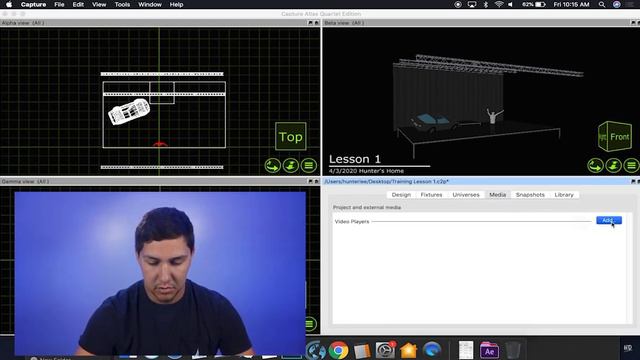Open the Edit menu
The image size is (640, 360).
point(78,4)
